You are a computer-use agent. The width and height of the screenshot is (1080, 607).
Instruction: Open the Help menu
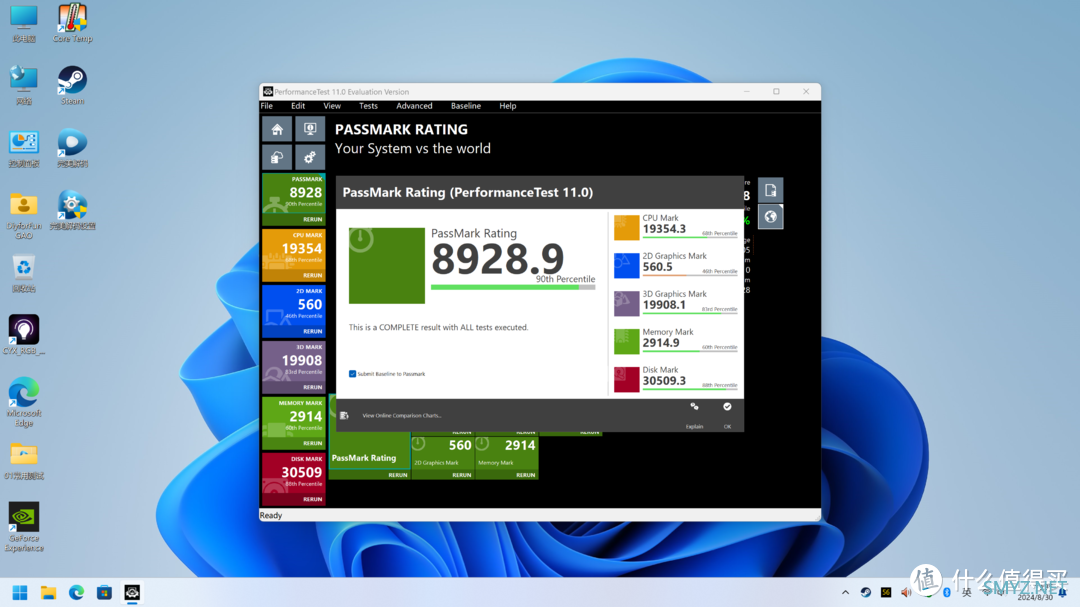(x=508, y=106)
